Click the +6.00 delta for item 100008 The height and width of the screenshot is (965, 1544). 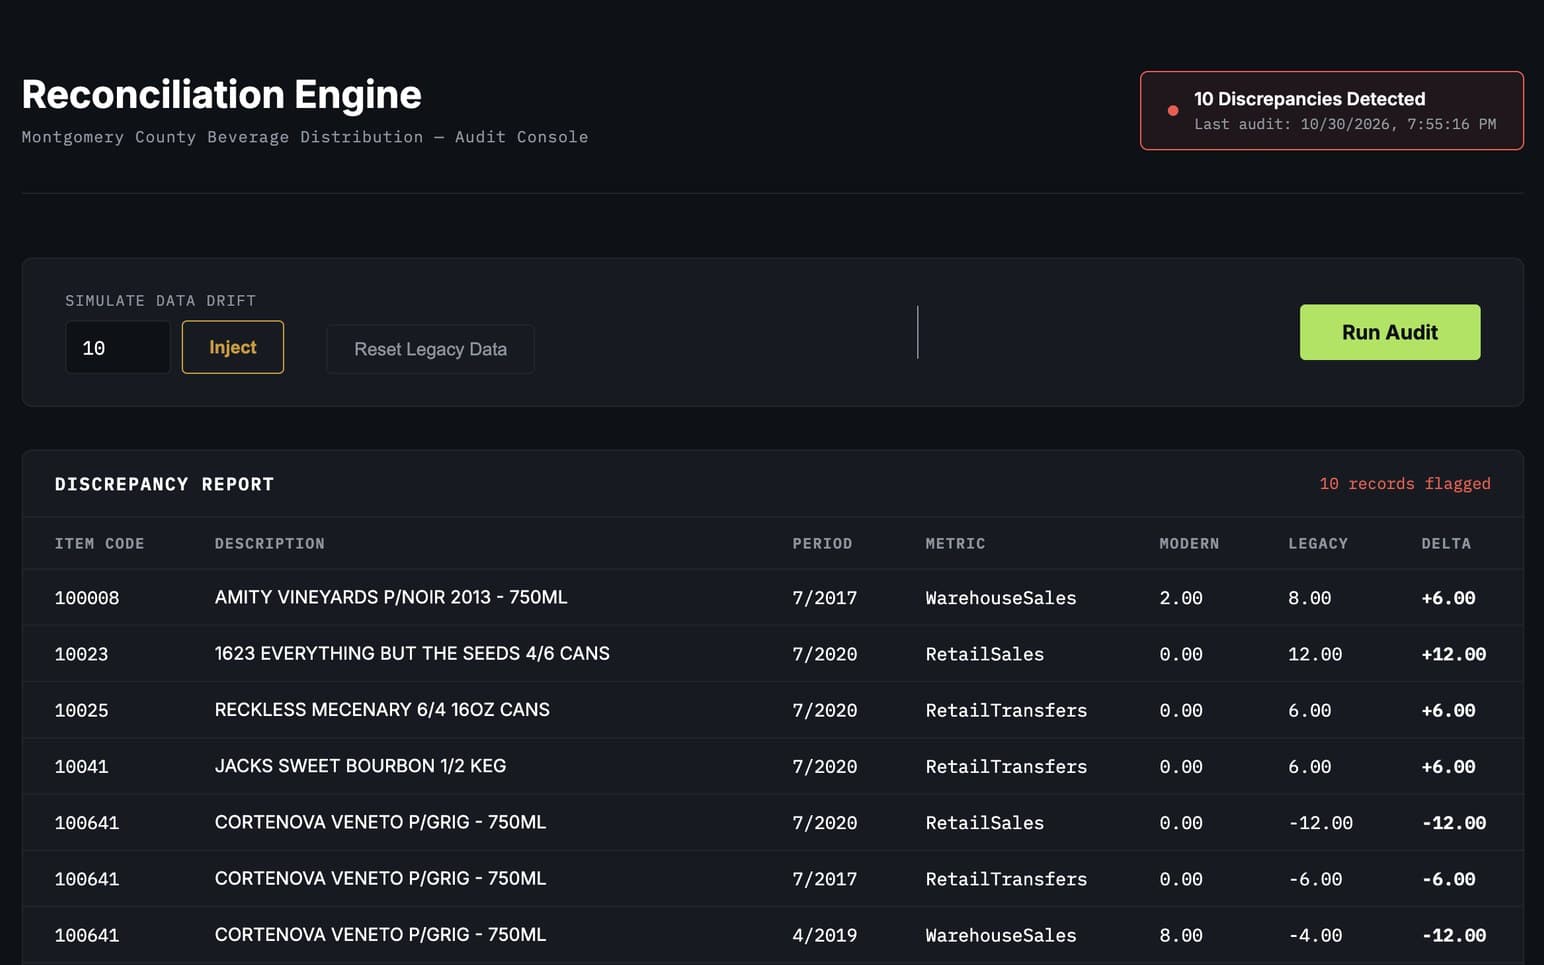[x=1449, y=598]
